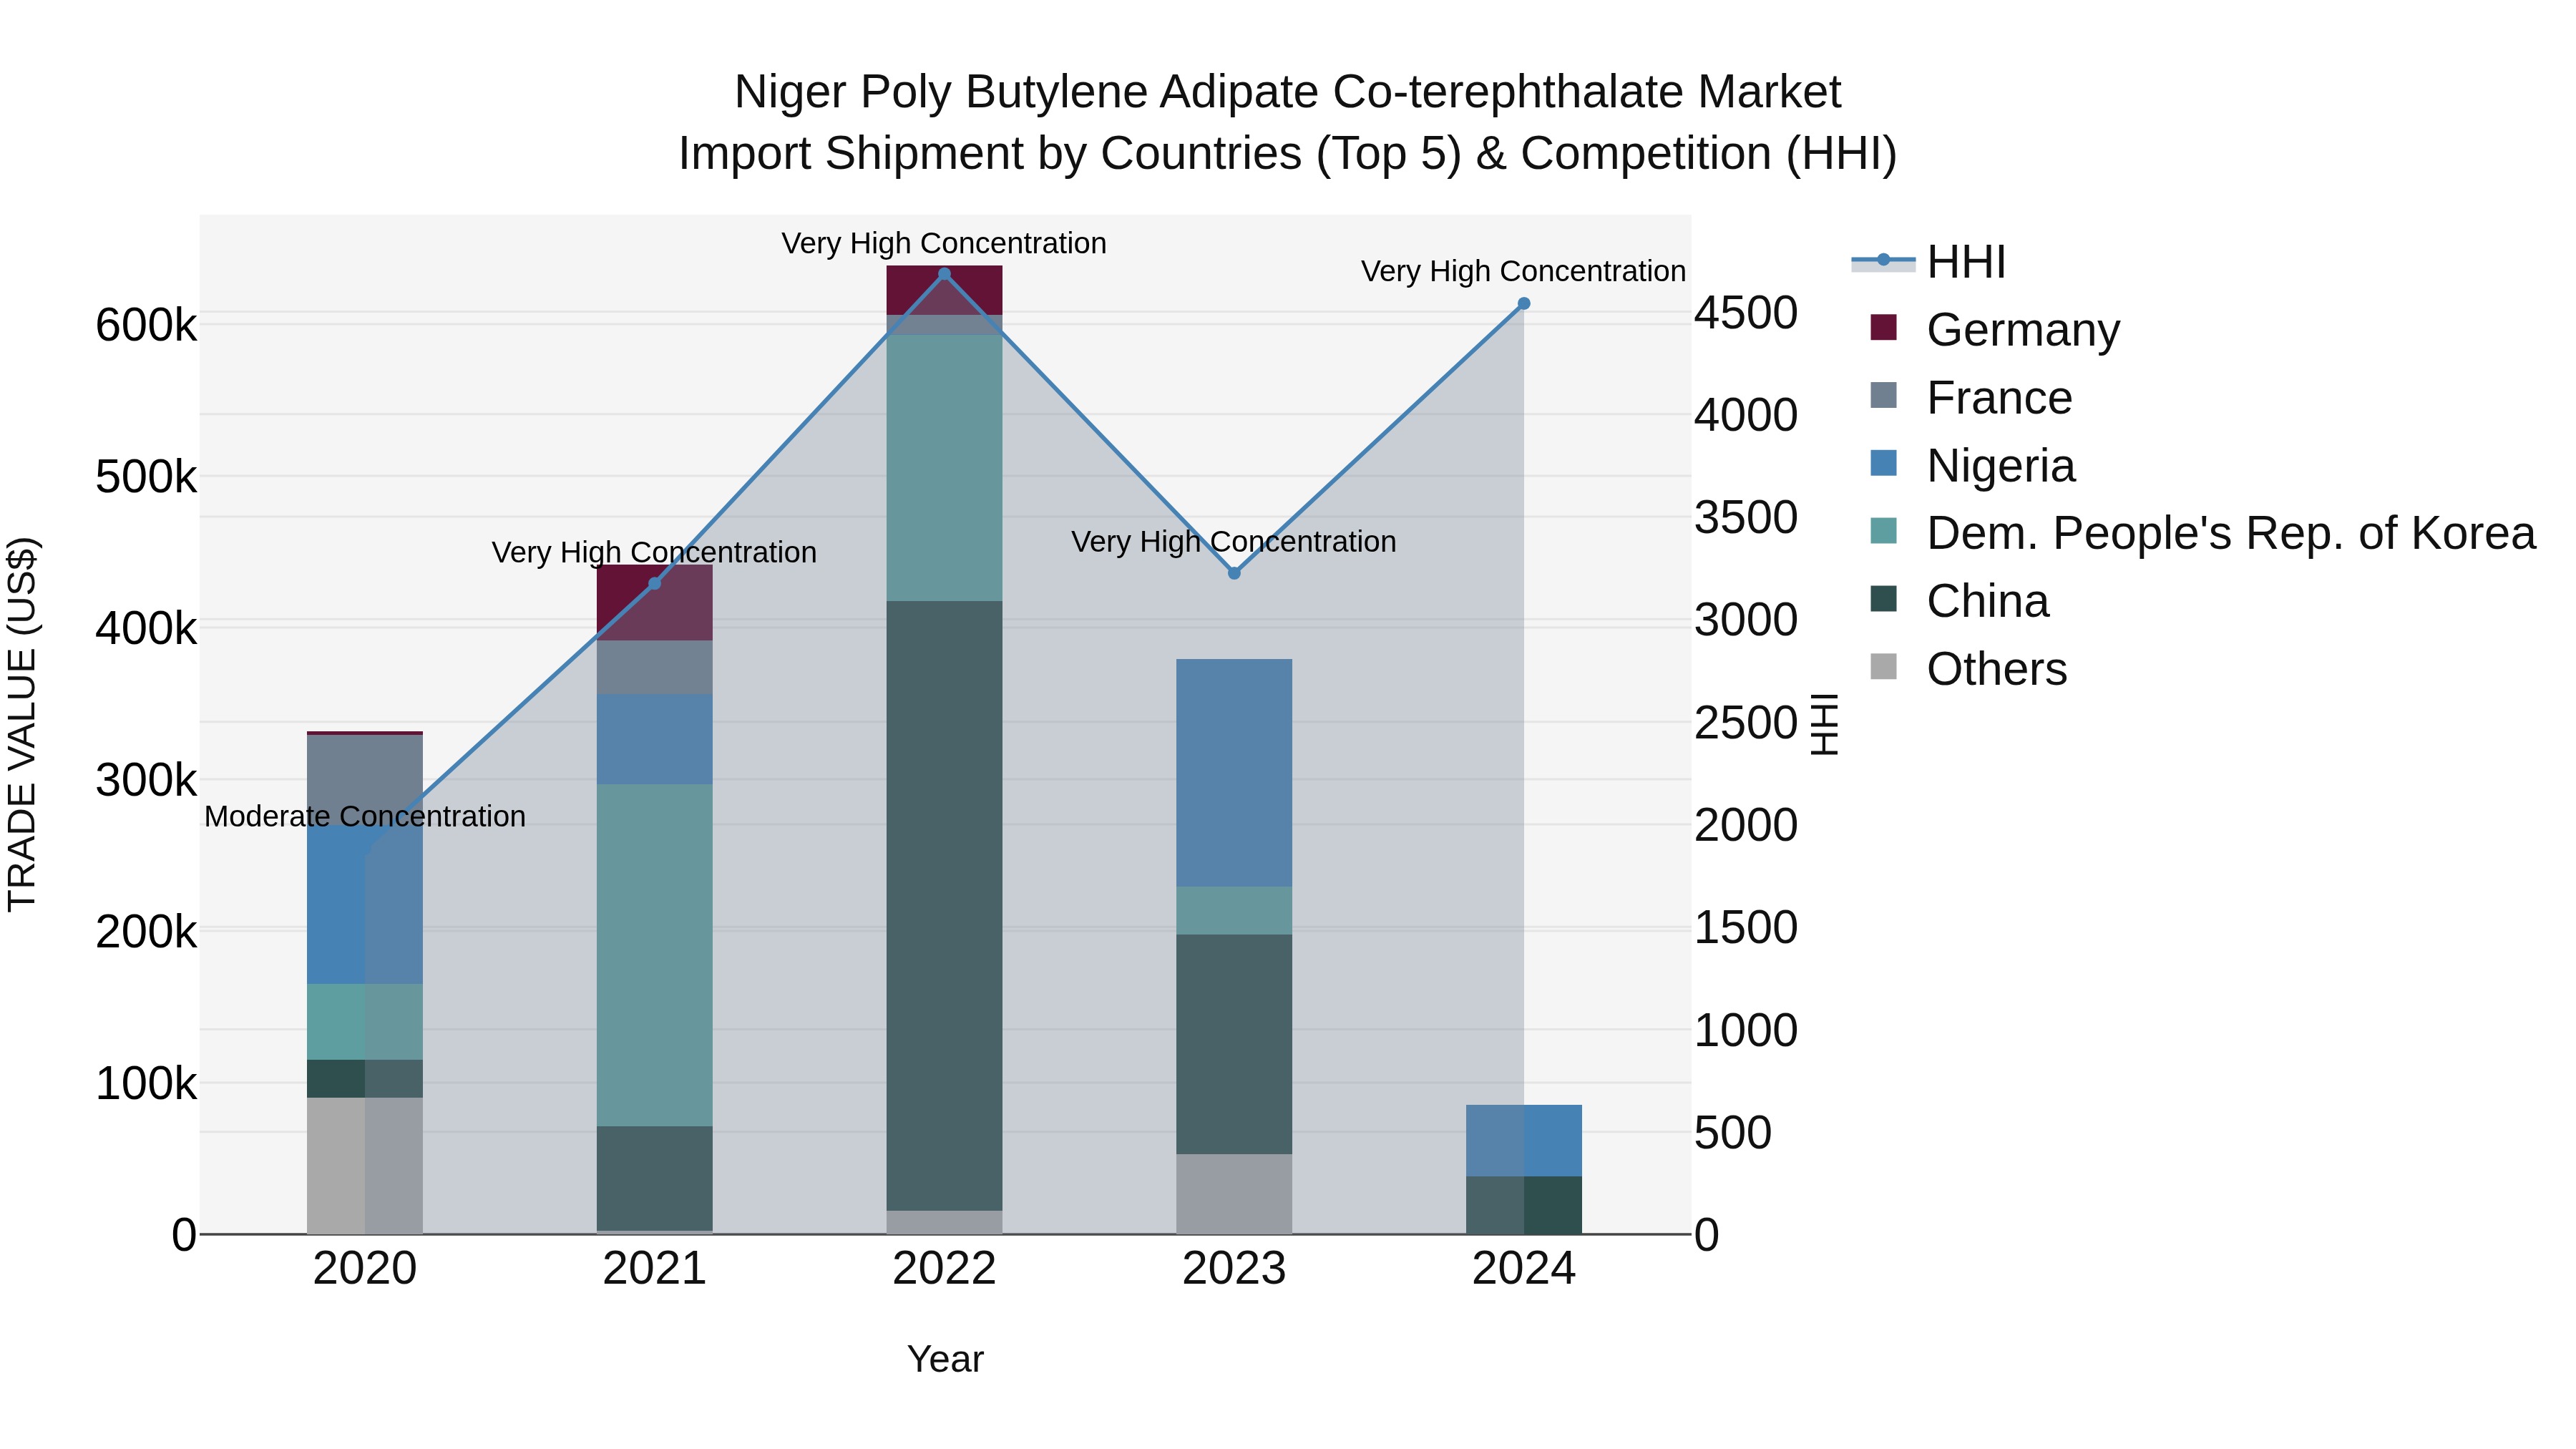Click the Nigeria blue color swatch

[1883, 463]
